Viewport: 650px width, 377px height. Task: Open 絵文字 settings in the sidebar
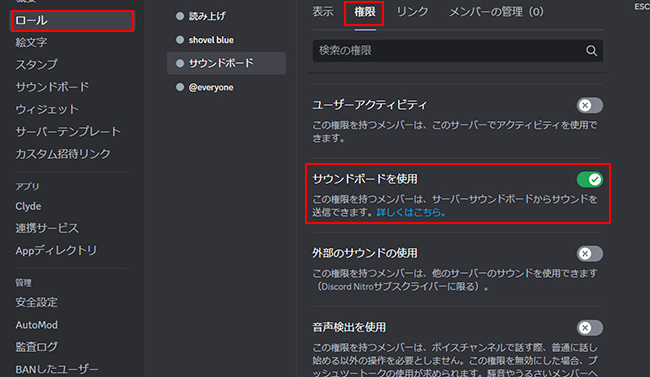click(x=31, y=42)
